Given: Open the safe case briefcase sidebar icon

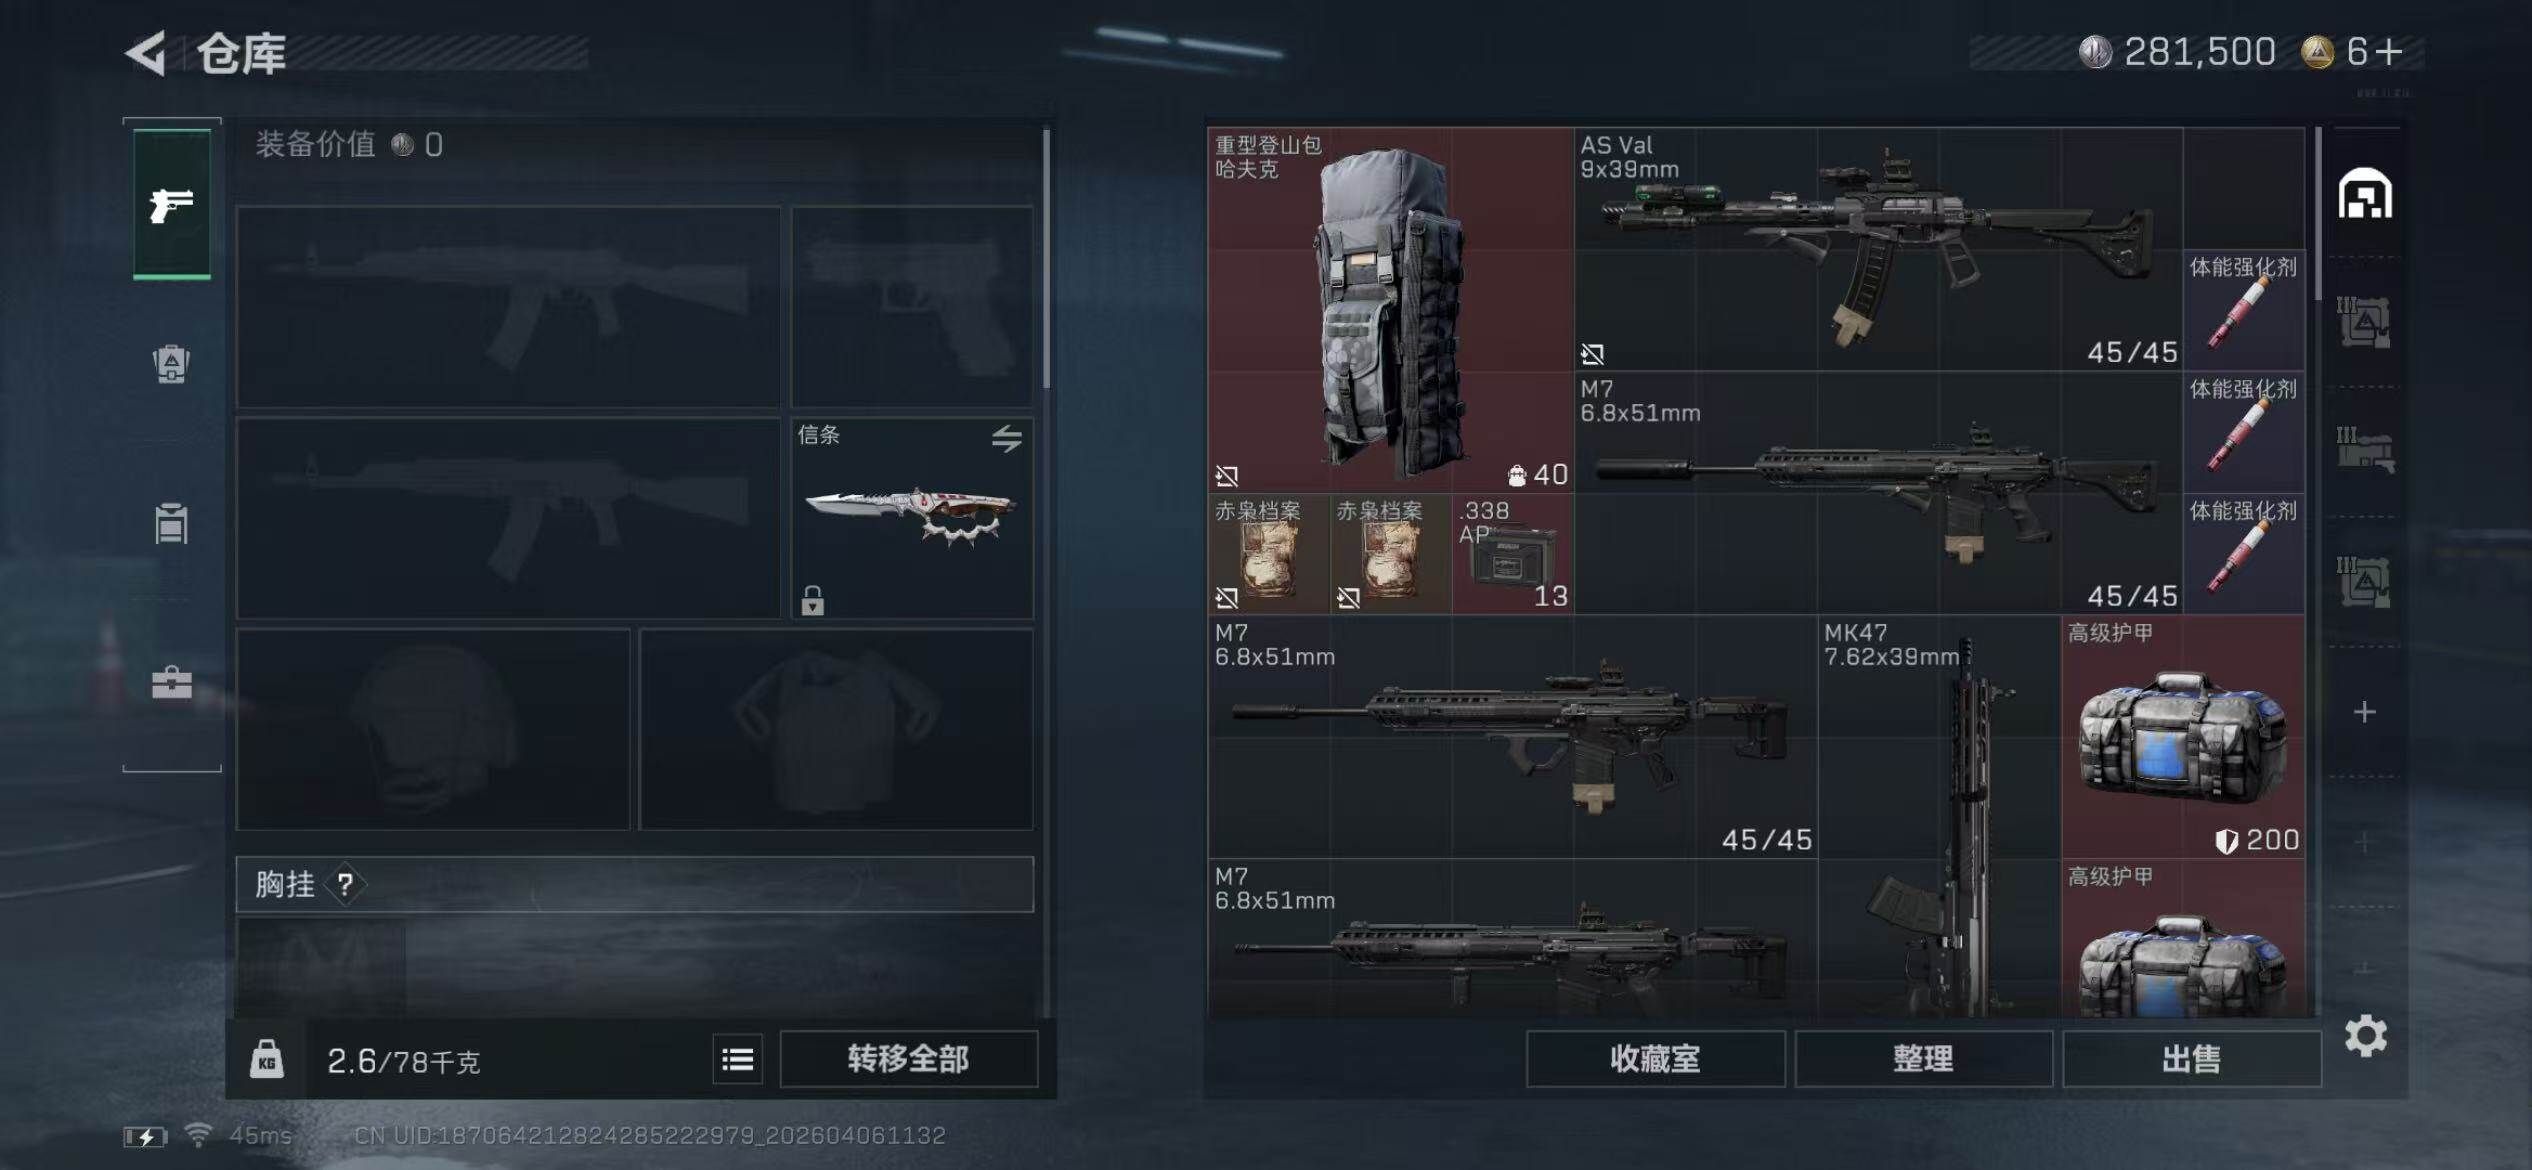Looking at the screenshot, I should tap(172, 683).
